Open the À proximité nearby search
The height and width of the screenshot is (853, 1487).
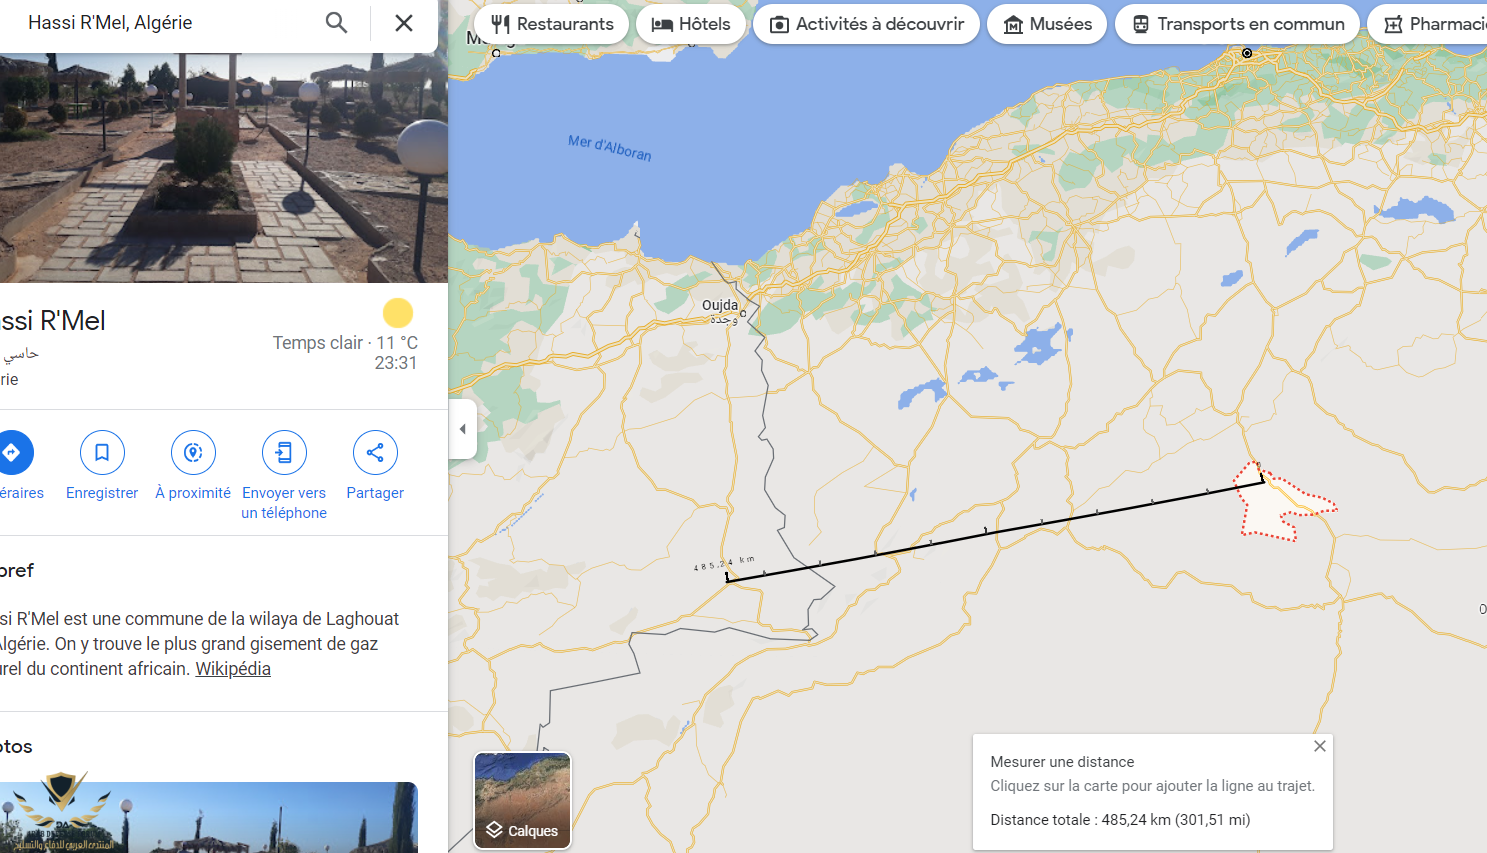pyautogui.click(x=193, y=453)
